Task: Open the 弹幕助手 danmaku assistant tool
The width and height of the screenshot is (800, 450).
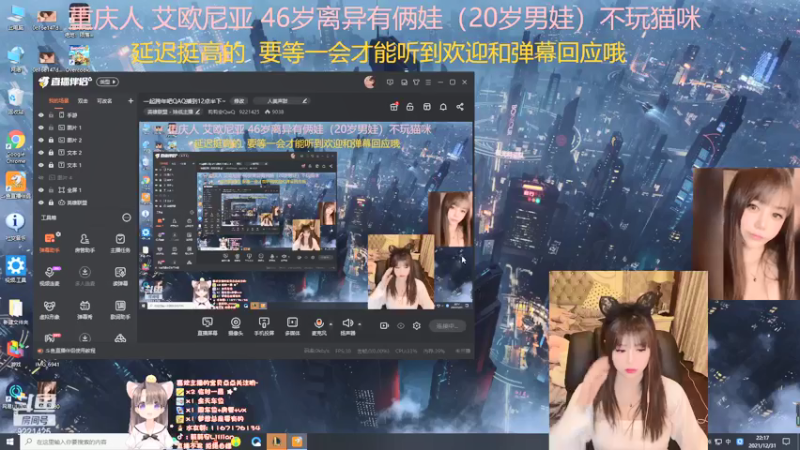Action: [49, 243]
